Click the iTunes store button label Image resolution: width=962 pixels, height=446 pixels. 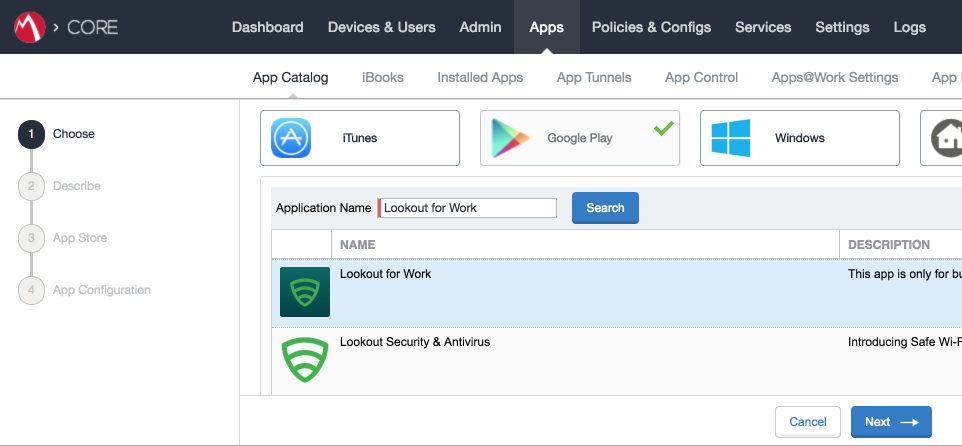(360, 138)
